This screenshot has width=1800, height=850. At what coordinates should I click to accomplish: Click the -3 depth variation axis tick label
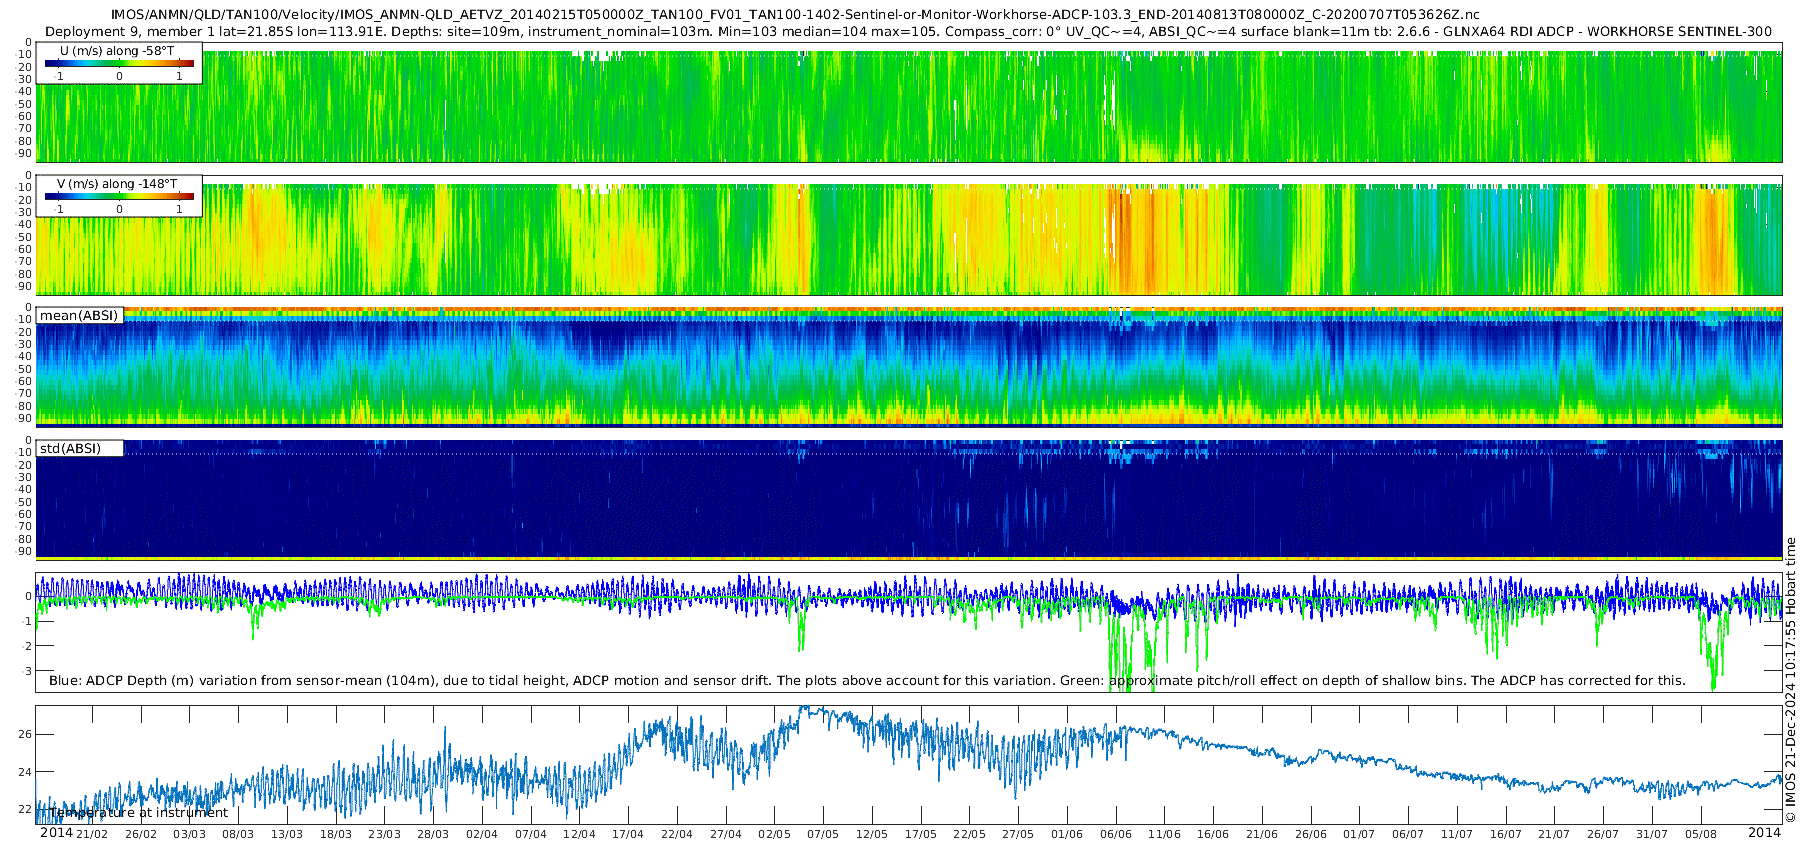(25, 671)
